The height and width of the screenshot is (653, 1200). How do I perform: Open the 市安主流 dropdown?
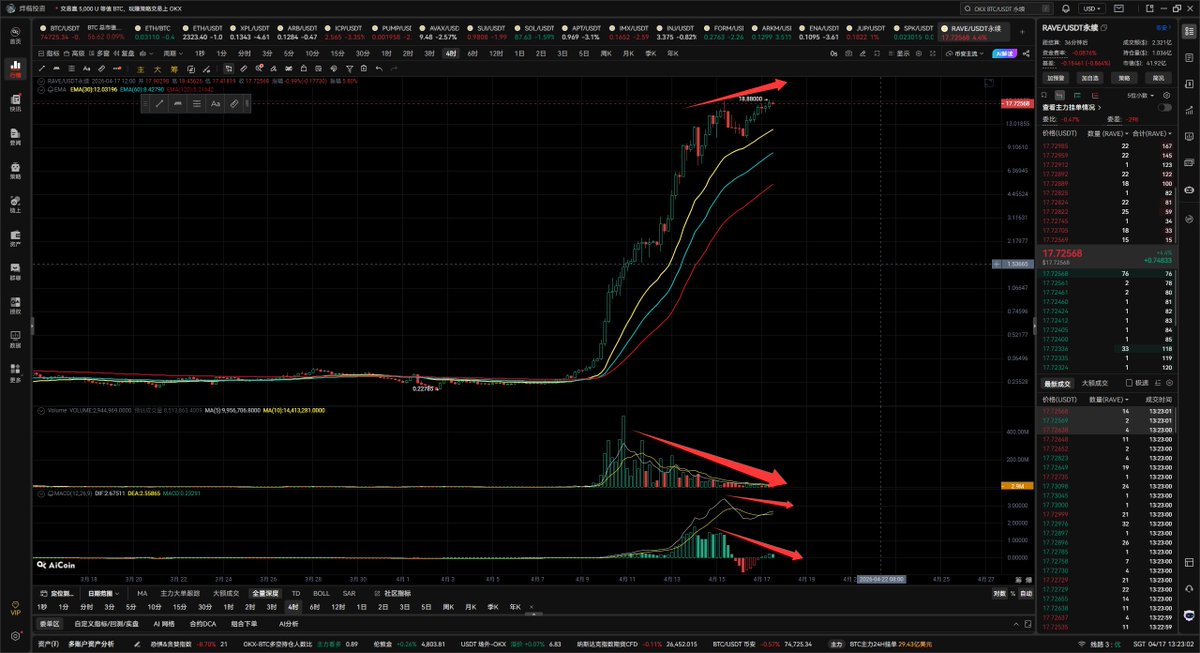966,53
